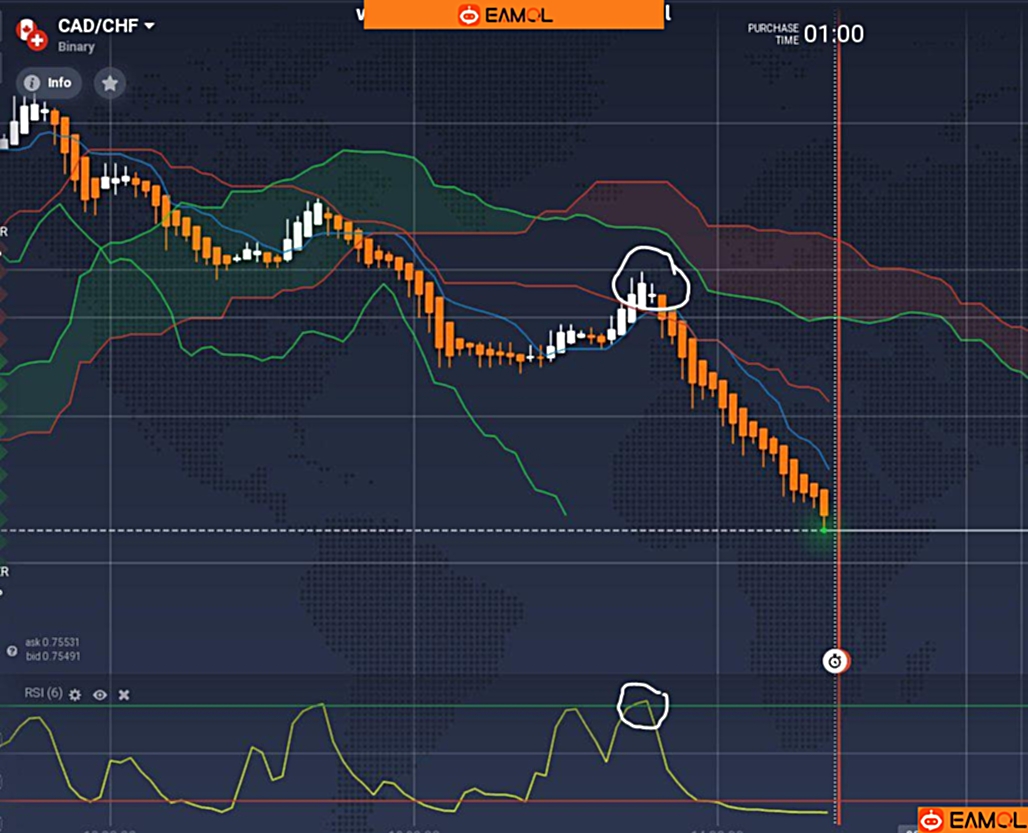
Task: Expand the CAD/CHF asset dropdown arrow
Action: coord(150,25)
